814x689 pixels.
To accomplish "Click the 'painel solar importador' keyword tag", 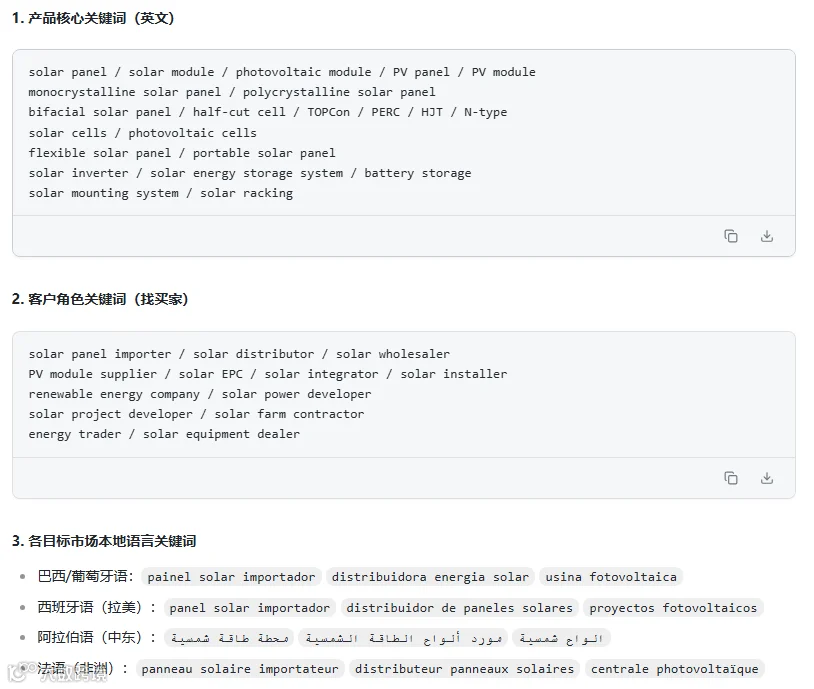I will point(231,577).
